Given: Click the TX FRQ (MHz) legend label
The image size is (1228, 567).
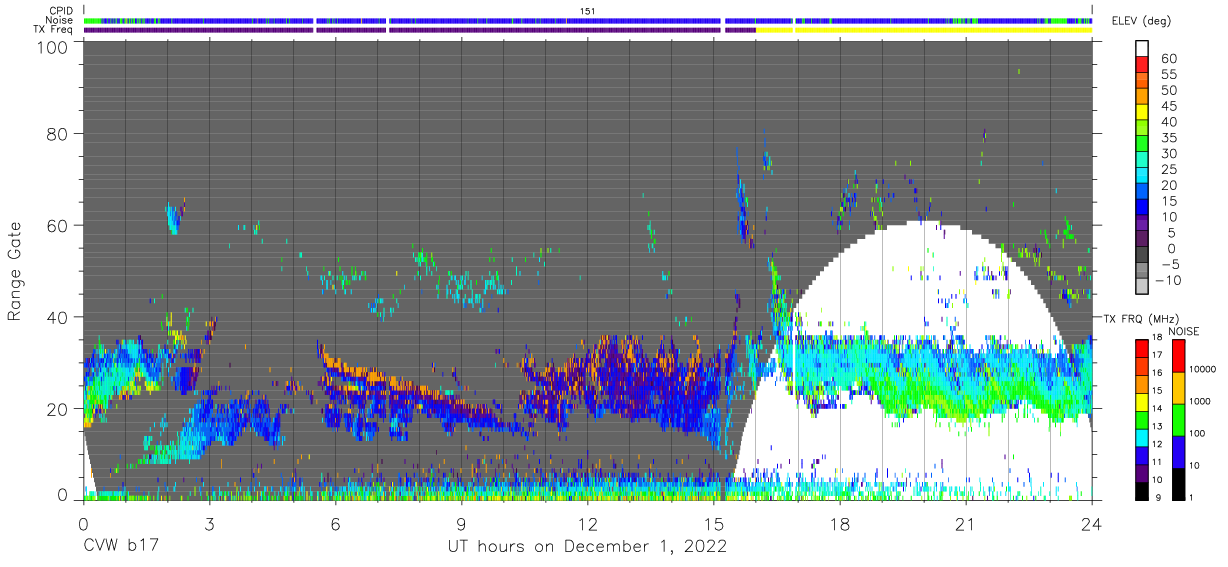Looking at the screenshot, I should 1140,319.
